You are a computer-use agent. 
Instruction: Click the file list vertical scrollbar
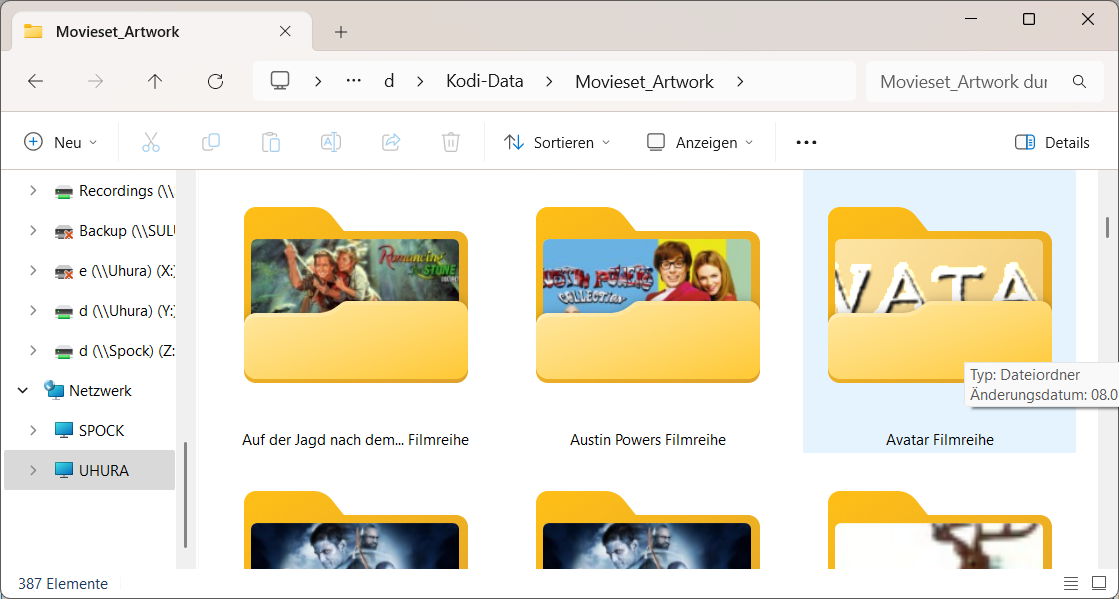1107,228
